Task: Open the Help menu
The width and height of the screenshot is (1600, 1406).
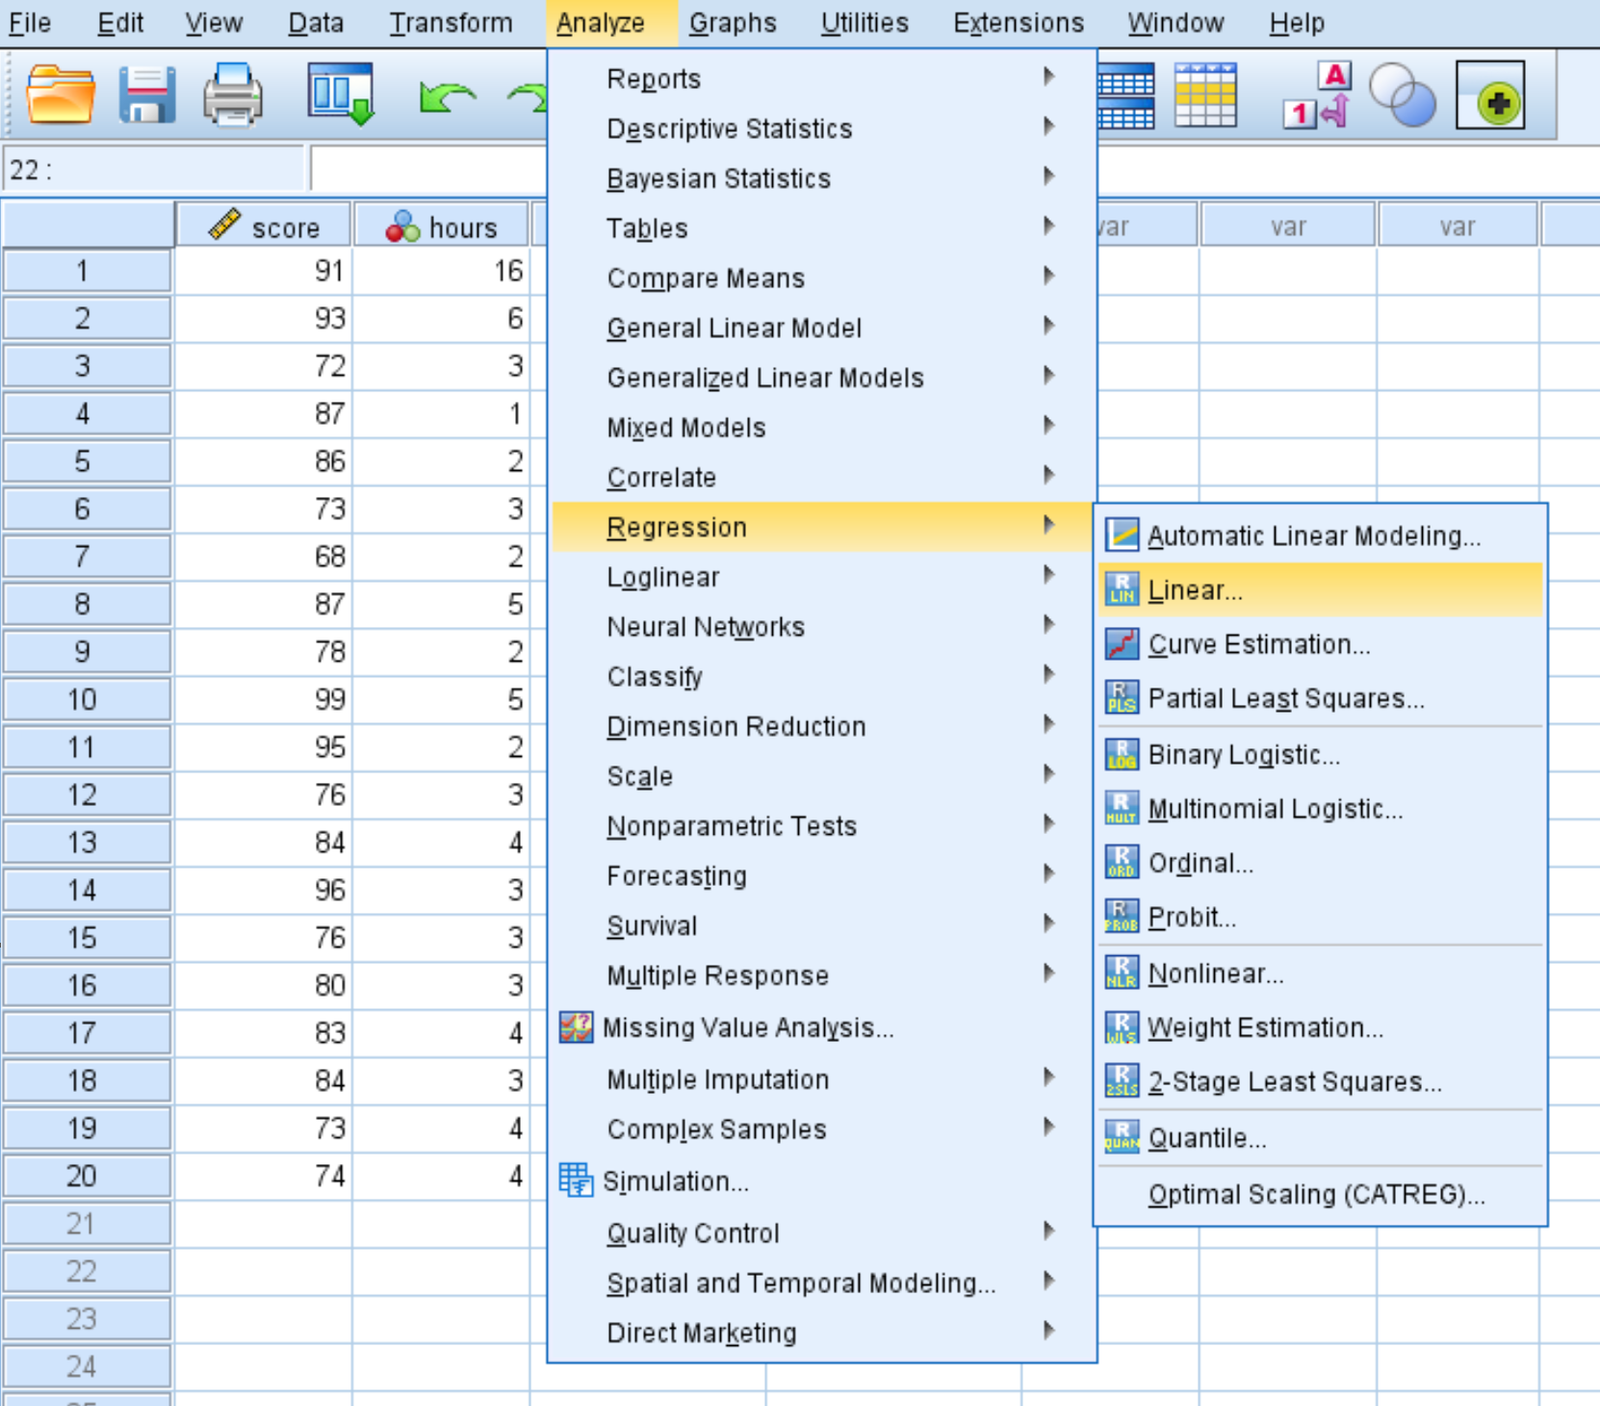Action: coord(1297,22)
